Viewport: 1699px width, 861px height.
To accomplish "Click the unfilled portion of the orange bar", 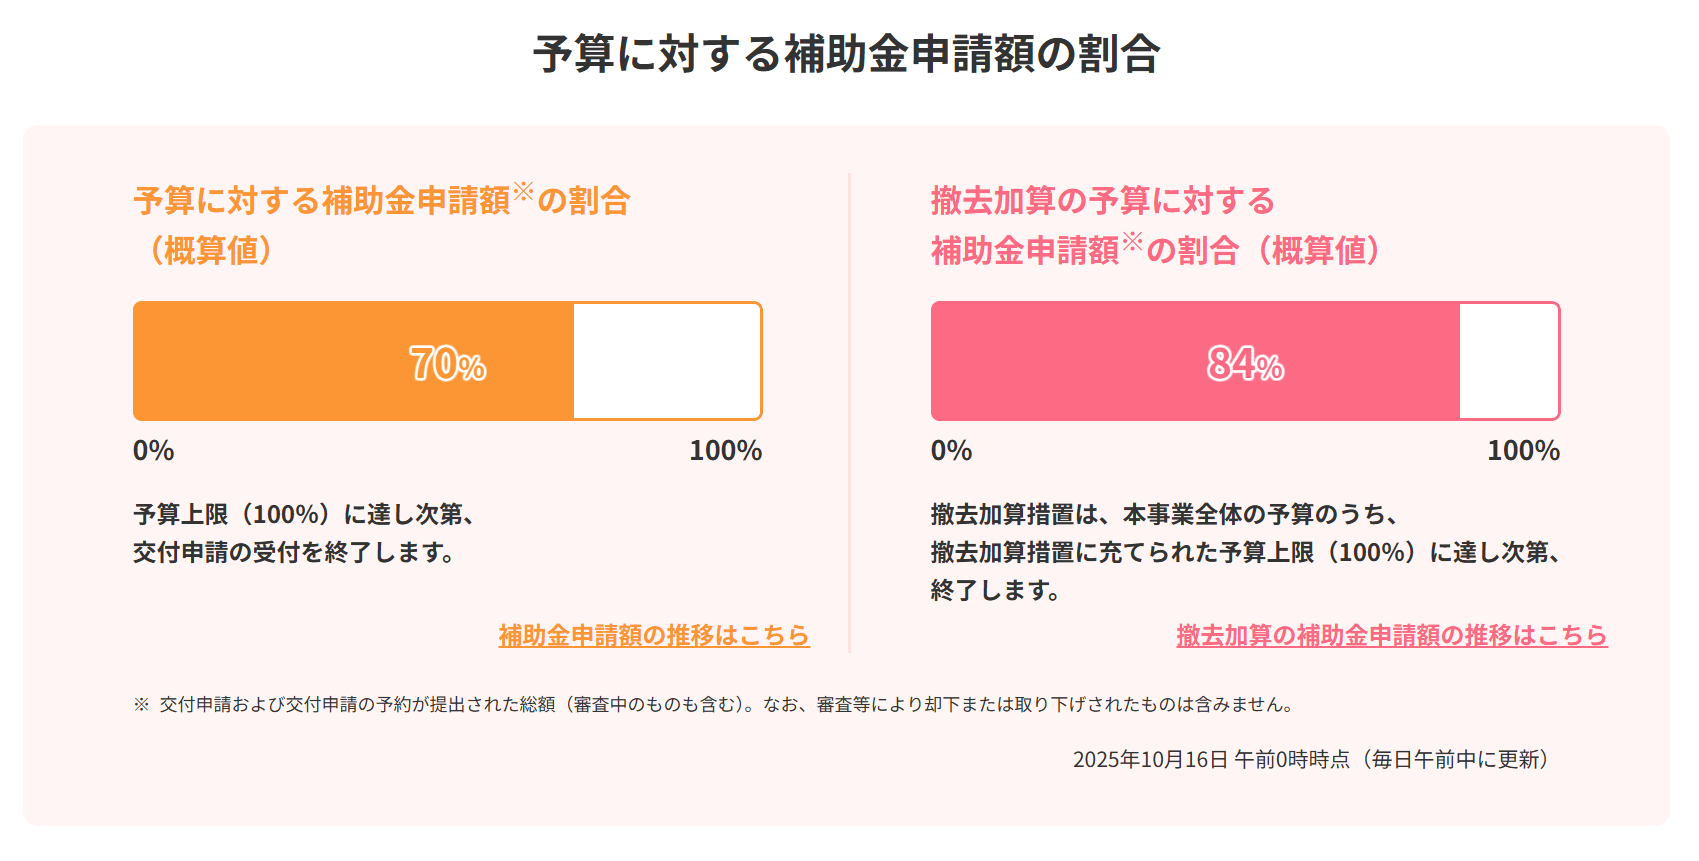I will [x=665, y=361].
